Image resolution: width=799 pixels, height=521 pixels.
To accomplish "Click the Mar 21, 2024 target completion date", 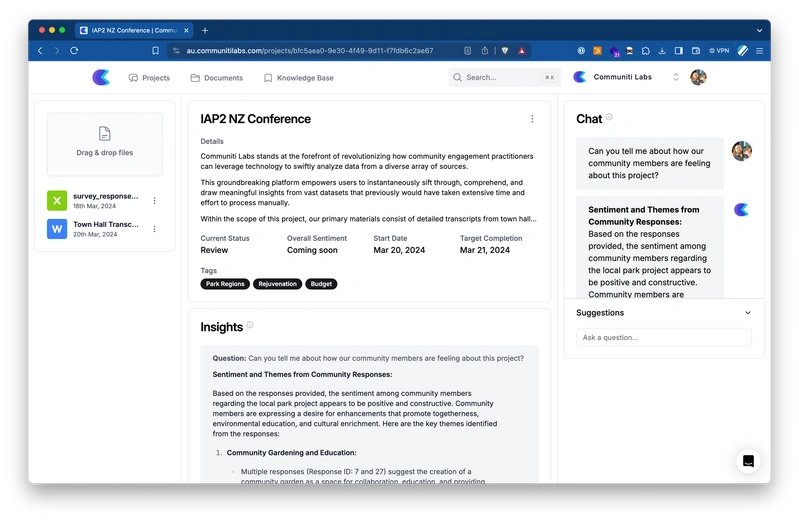I will pos(485,250).
